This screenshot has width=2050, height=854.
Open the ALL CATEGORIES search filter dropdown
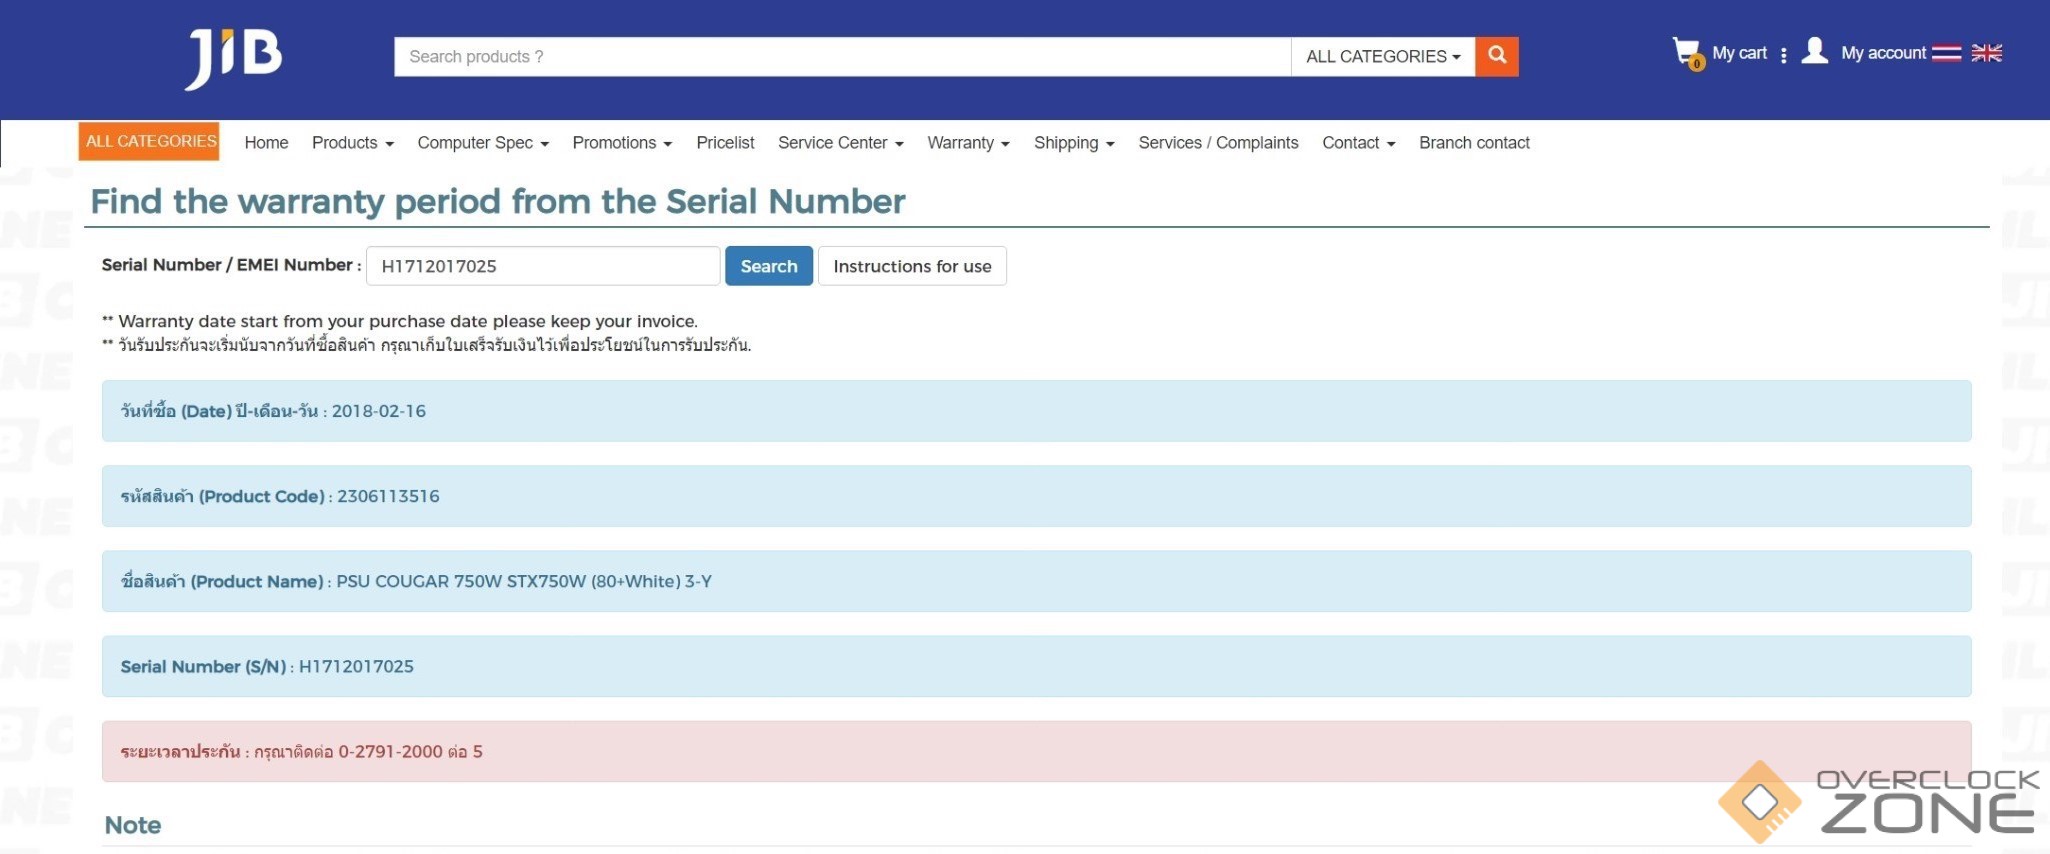tap(1382, 57)
